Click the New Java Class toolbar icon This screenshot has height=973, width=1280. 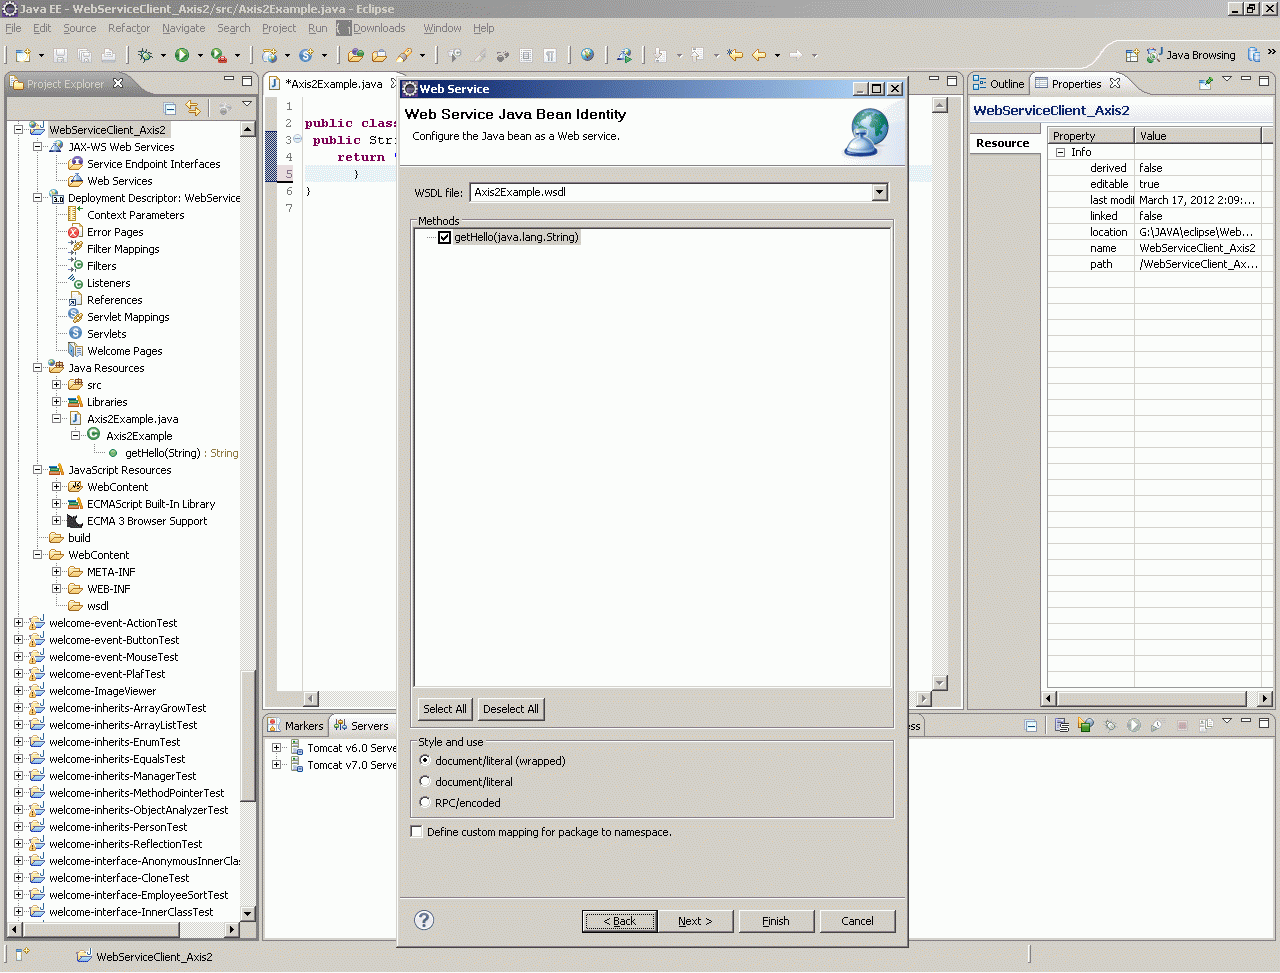coord(306,55)
